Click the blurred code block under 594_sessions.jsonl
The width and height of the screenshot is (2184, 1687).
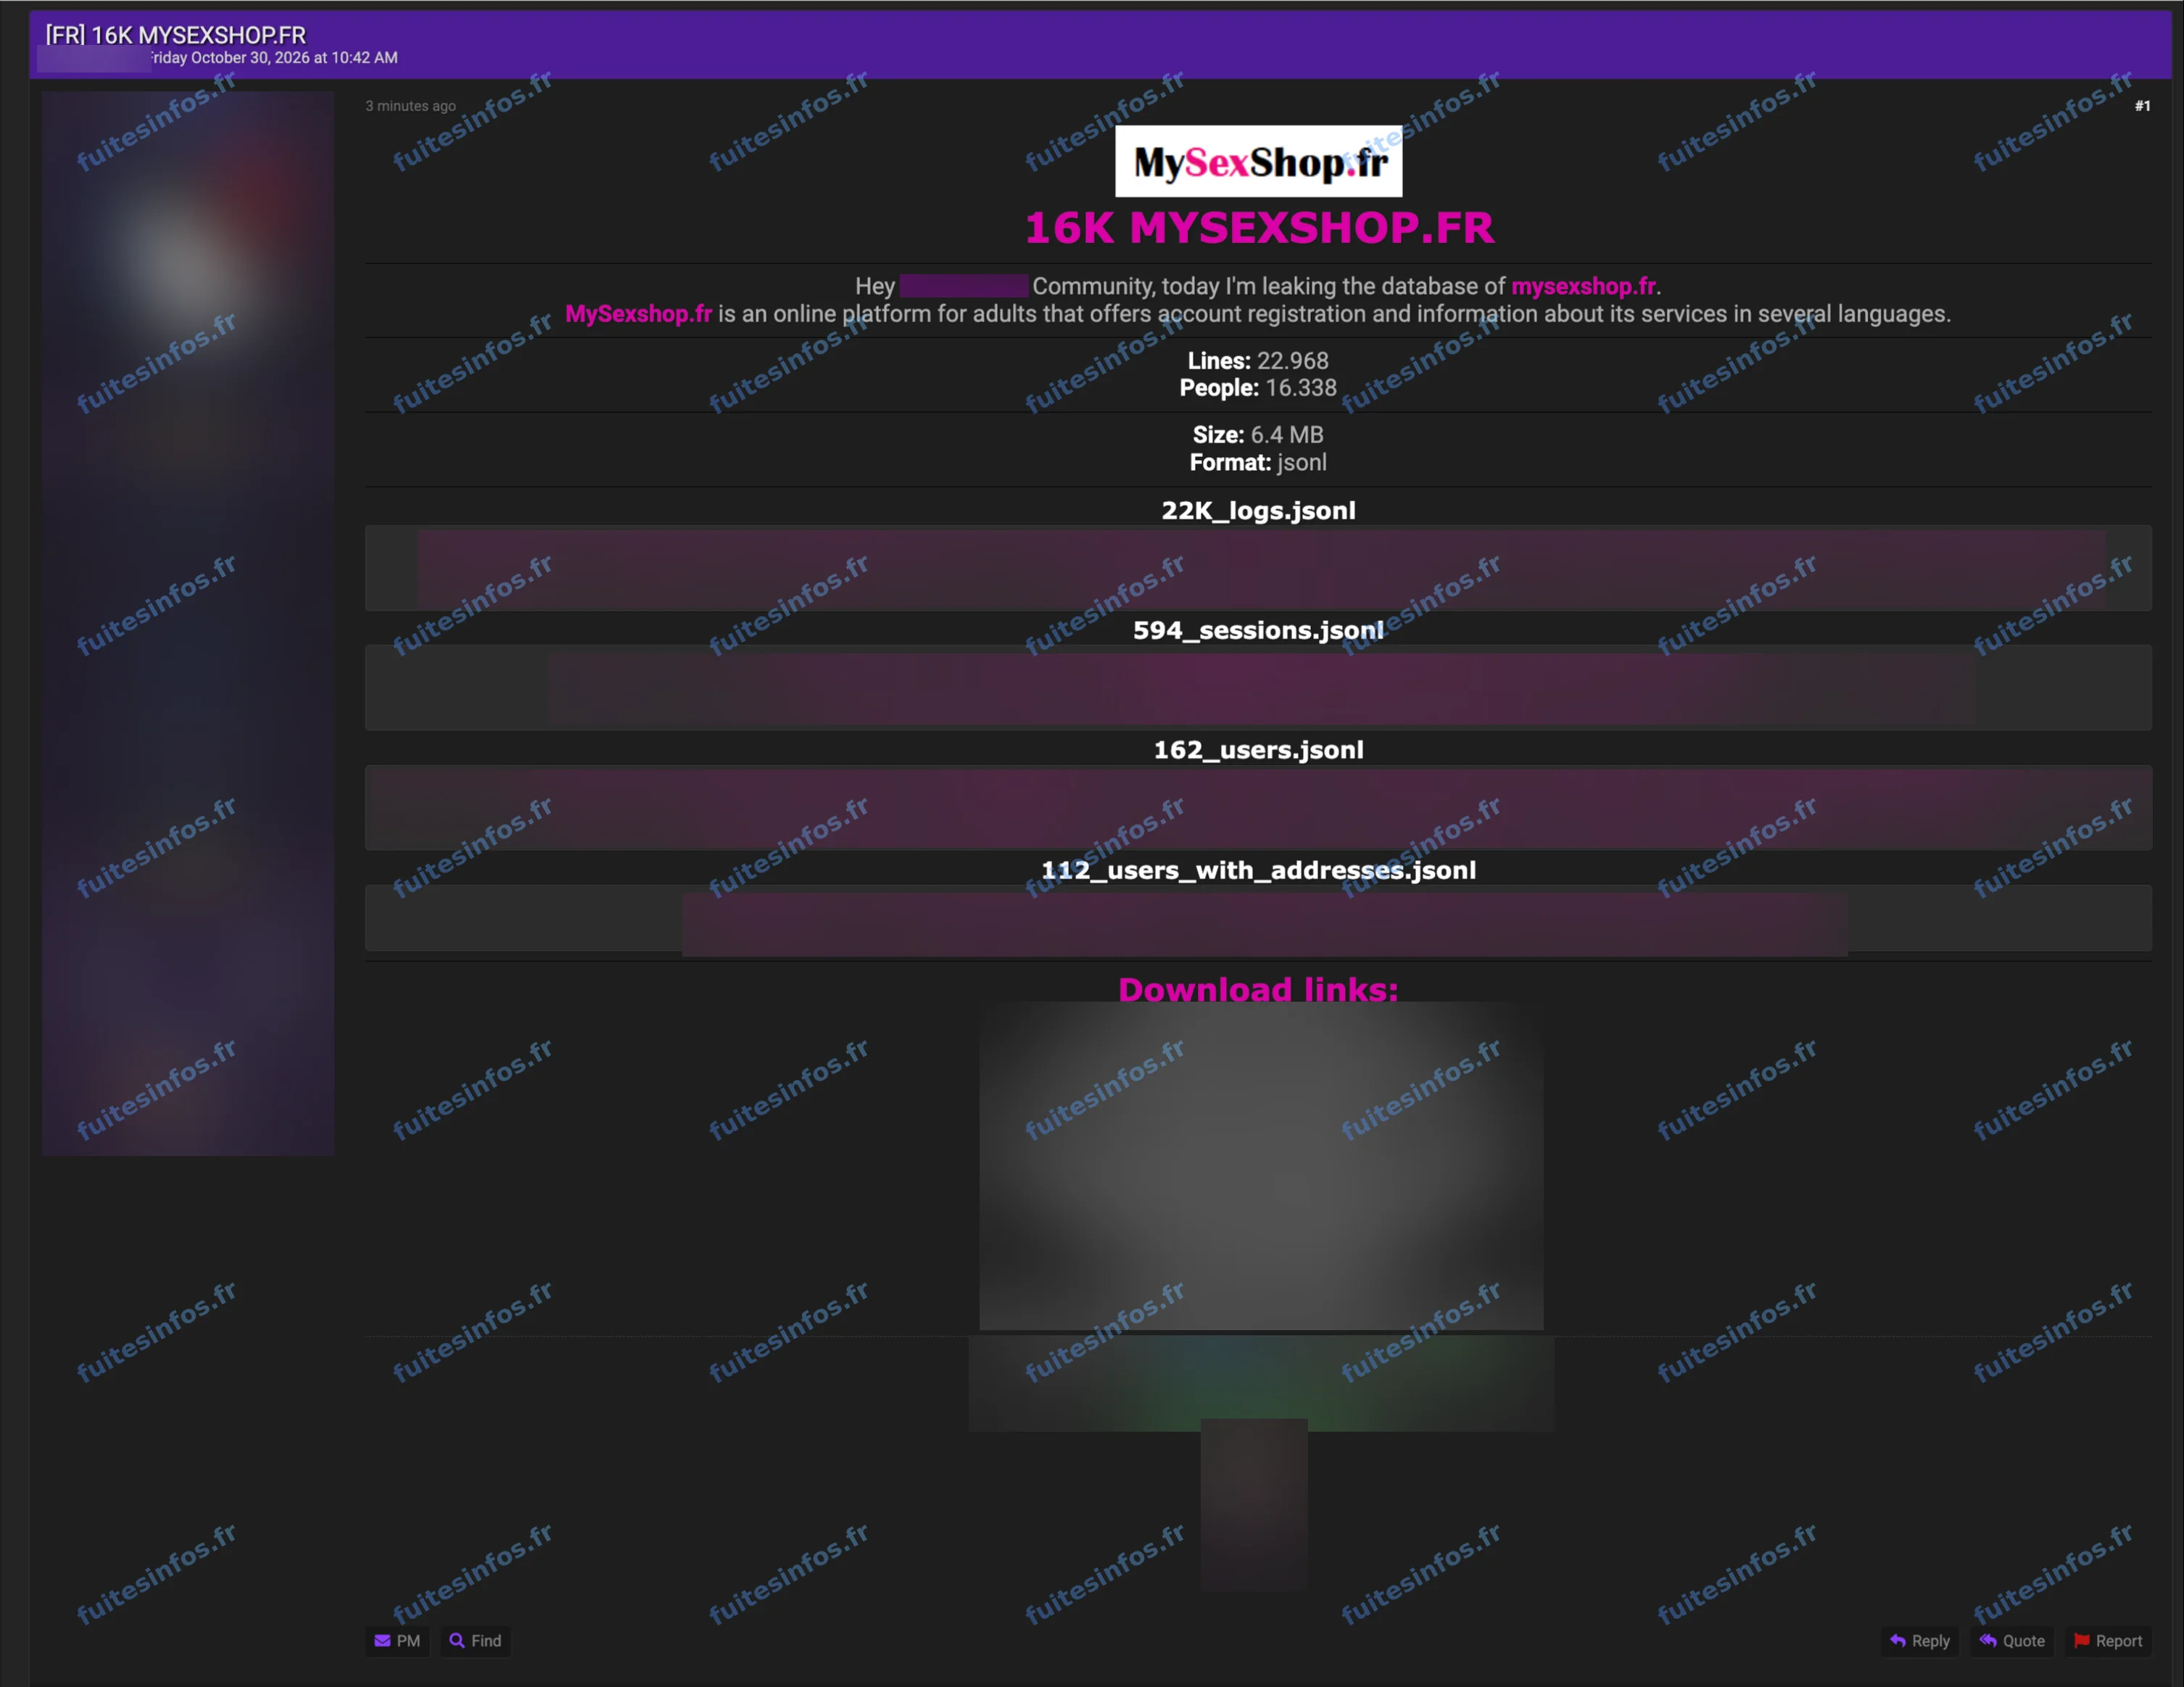(1258, 688)
